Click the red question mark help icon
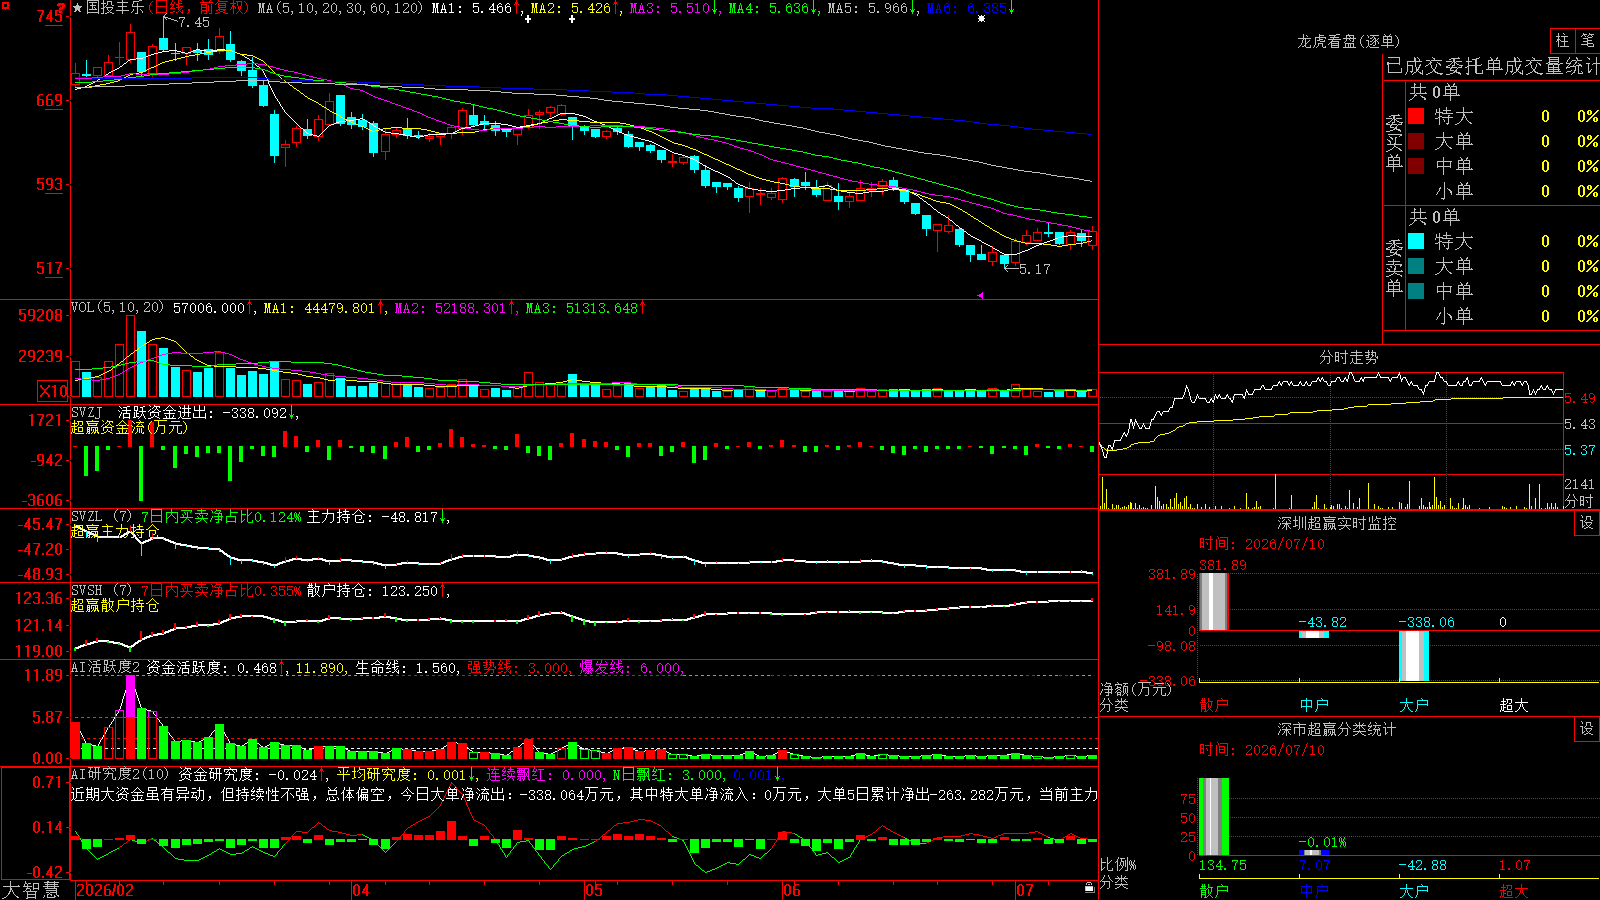 62,8
